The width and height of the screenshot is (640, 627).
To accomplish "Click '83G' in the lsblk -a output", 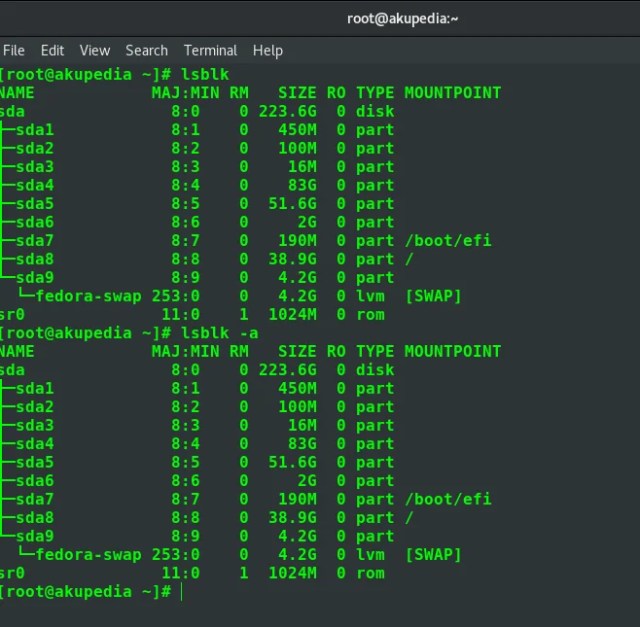I will pyautogui.click(x=302, y=444).
